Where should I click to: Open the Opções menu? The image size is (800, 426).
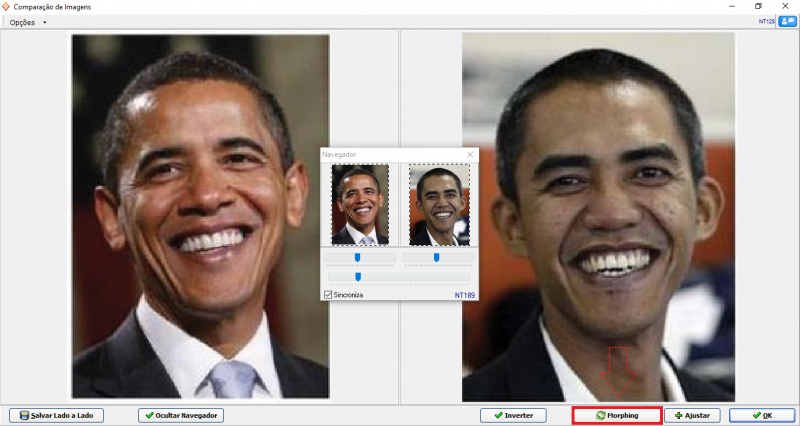pos(22,22)
